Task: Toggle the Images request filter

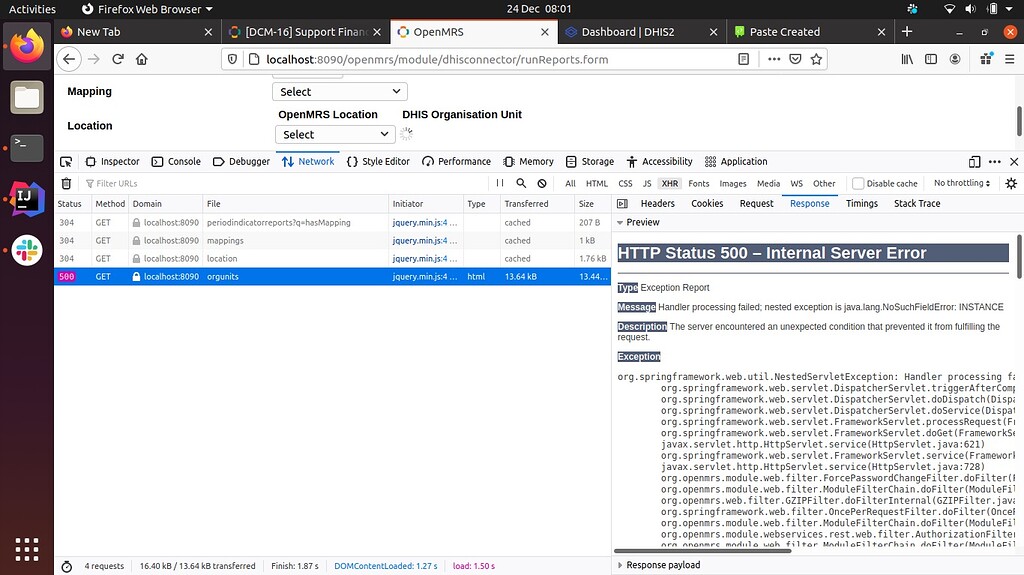Action: pyautogui.click(x=733, y=184)
